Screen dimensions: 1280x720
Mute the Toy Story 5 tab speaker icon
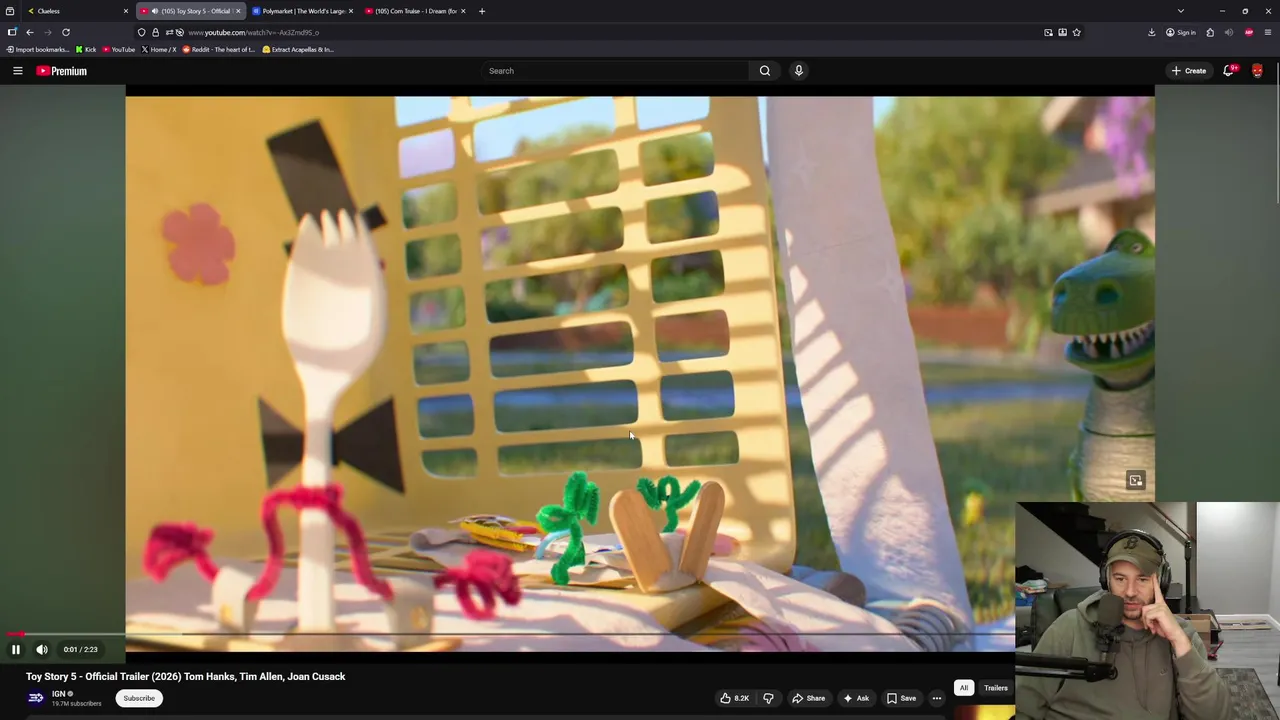pyautogui.click(x=154, y=11)
